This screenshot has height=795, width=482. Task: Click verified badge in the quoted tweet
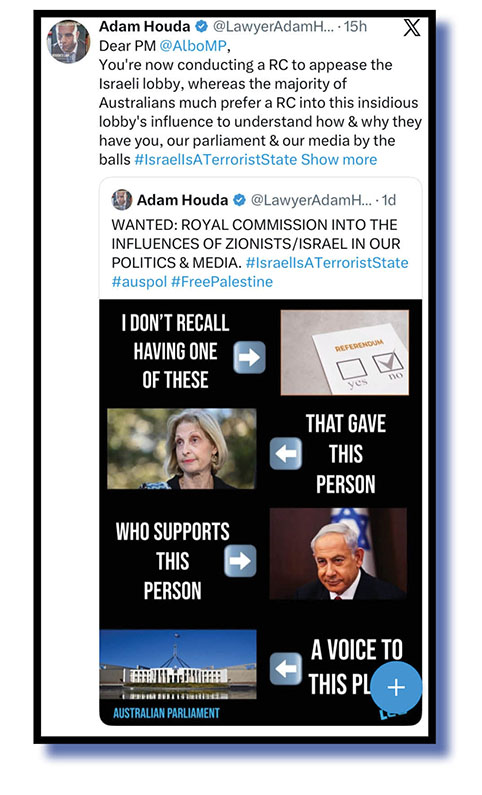pyautogui.click(x=239, y=200)
